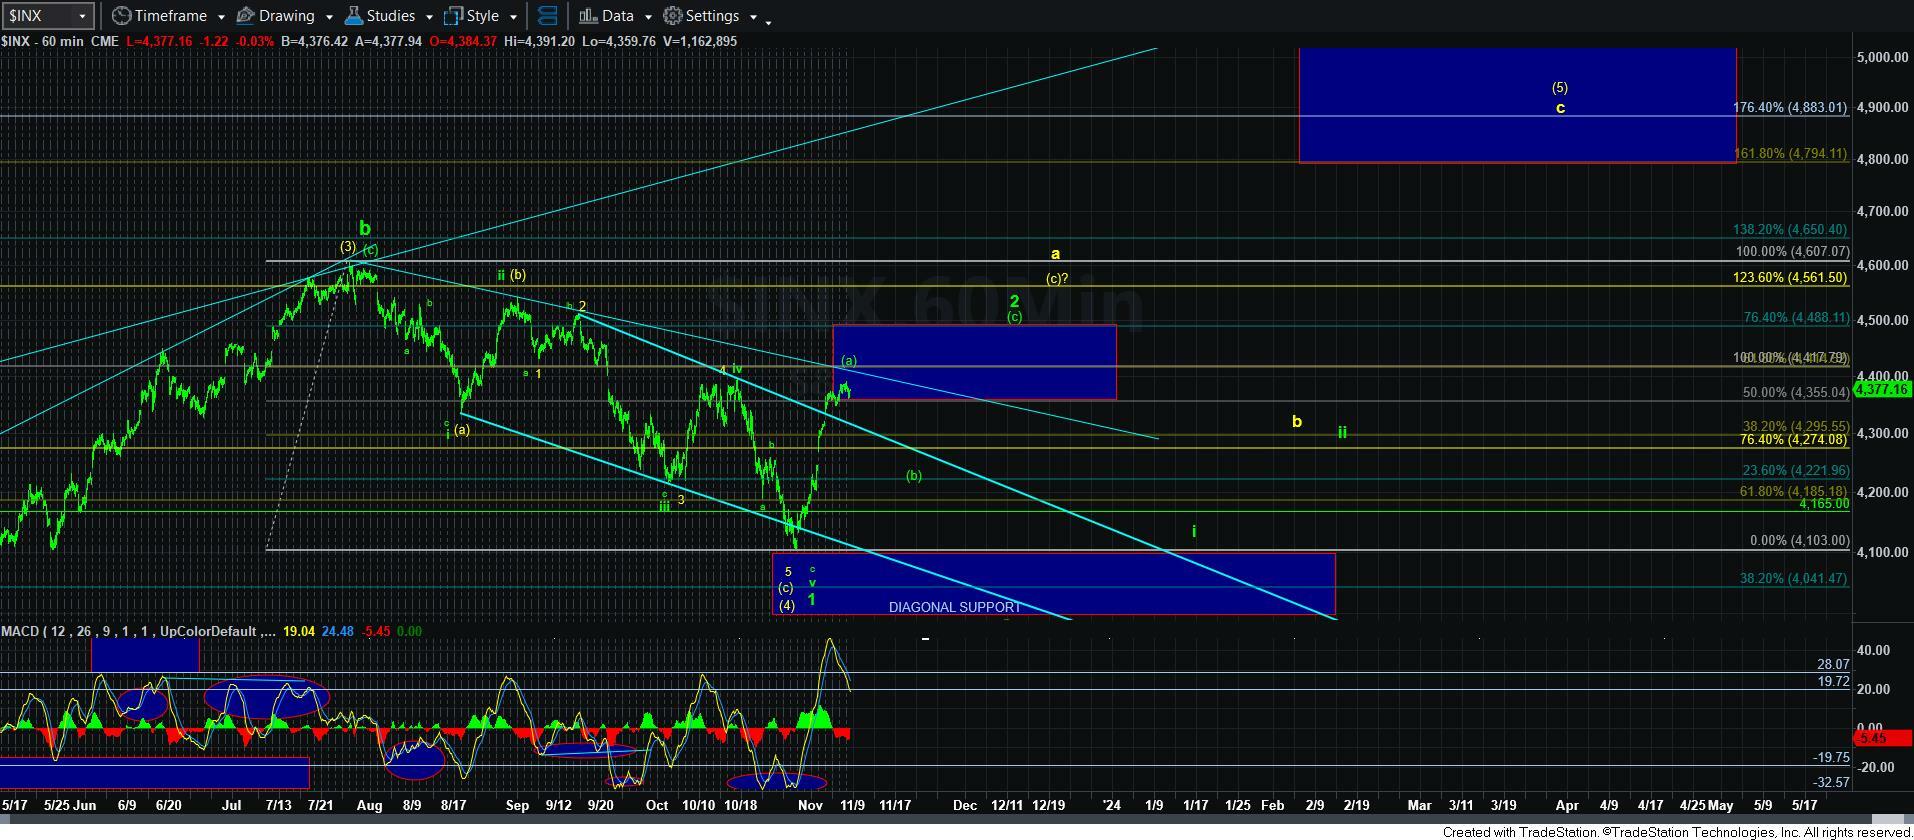
Task: Click the green 4,377.16 price axis marker
Action: pos(1881,389)
